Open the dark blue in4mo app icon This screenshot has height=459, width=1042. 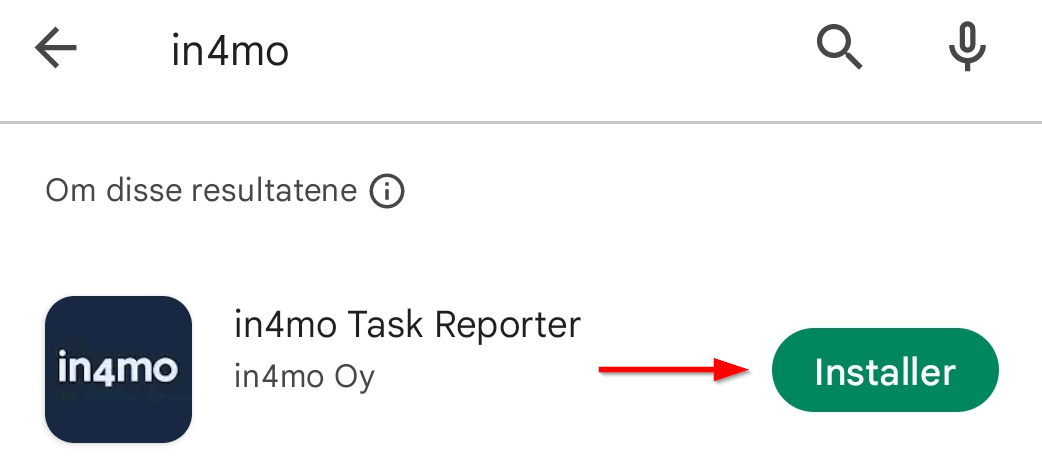pos(118,369)
